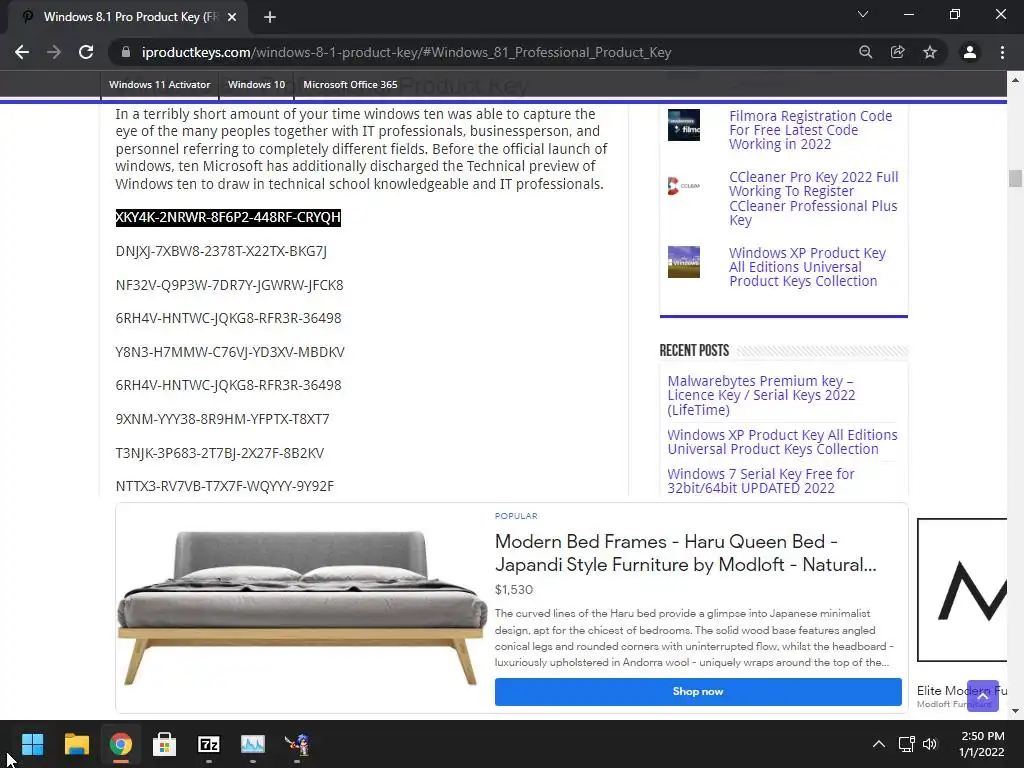Select Windows 8.1 Pro Product Key tab
Viewport: 1024px width, 768px height.
point(127,17)
